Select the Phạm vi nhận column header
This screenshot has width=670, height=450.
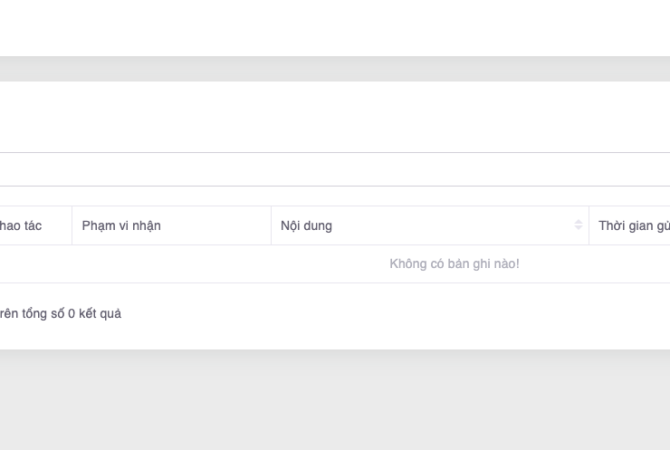coord(121,226)
